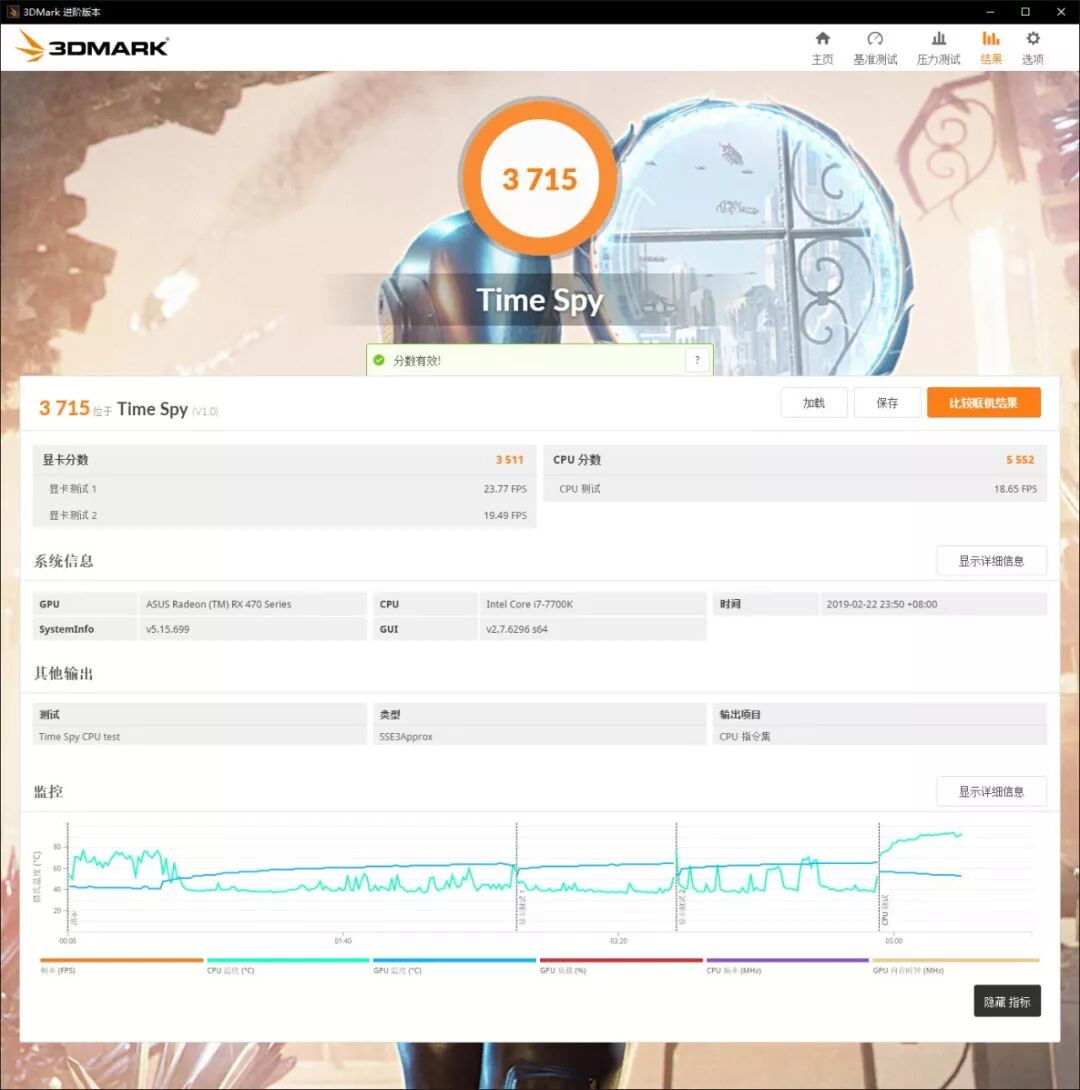Click the 隐藏 指标 button

coord(1007,1001)
